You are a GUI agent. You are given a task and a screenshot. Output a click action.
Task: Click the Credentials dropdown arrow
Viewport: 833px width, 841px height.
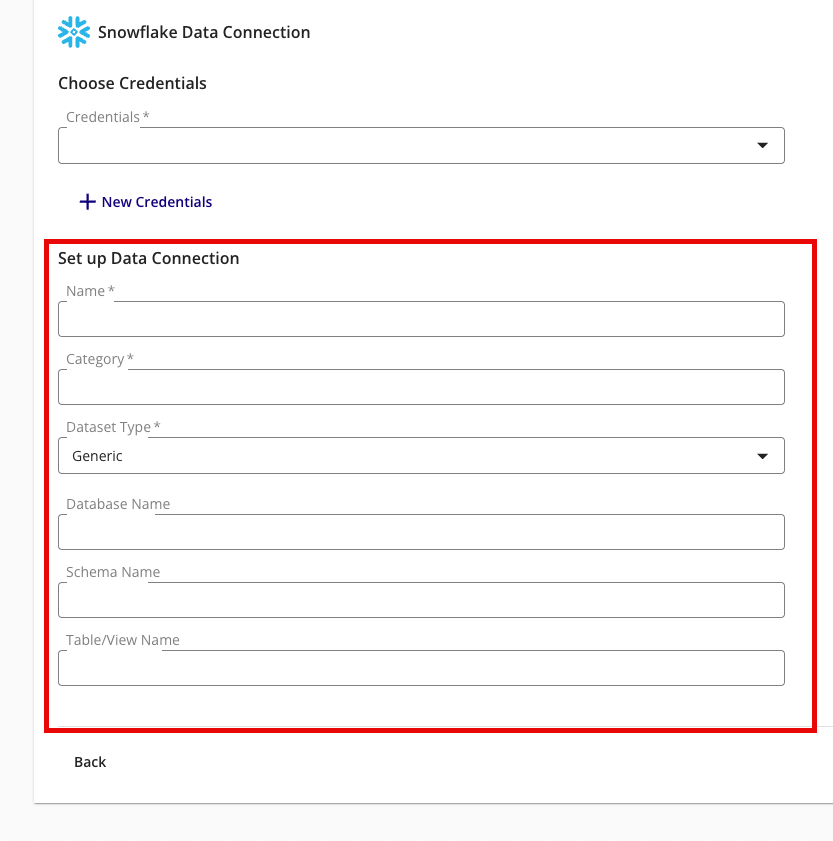763,145
